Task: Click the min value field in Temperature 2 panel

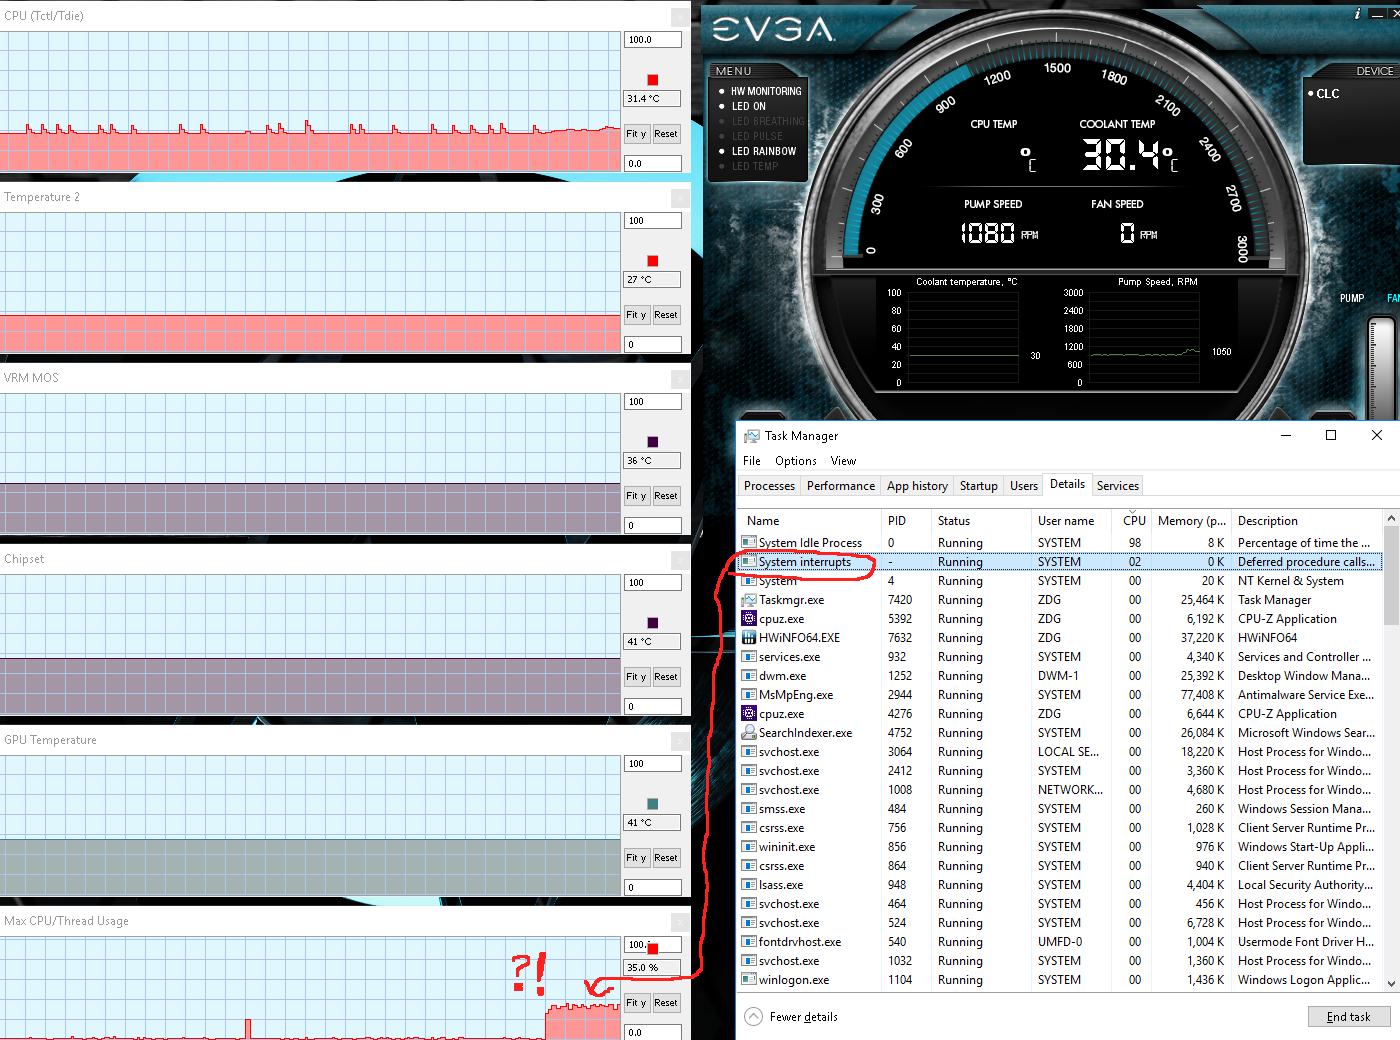Action: point(653,344)
